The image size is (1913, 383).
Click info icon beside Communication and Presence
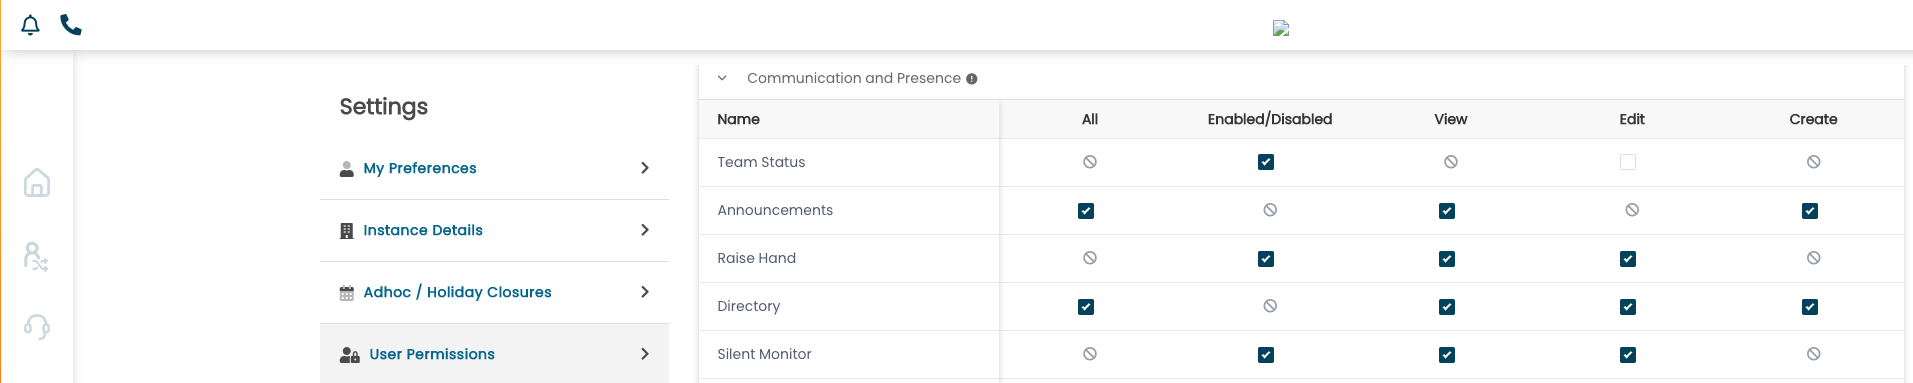[x=972, y=79]
